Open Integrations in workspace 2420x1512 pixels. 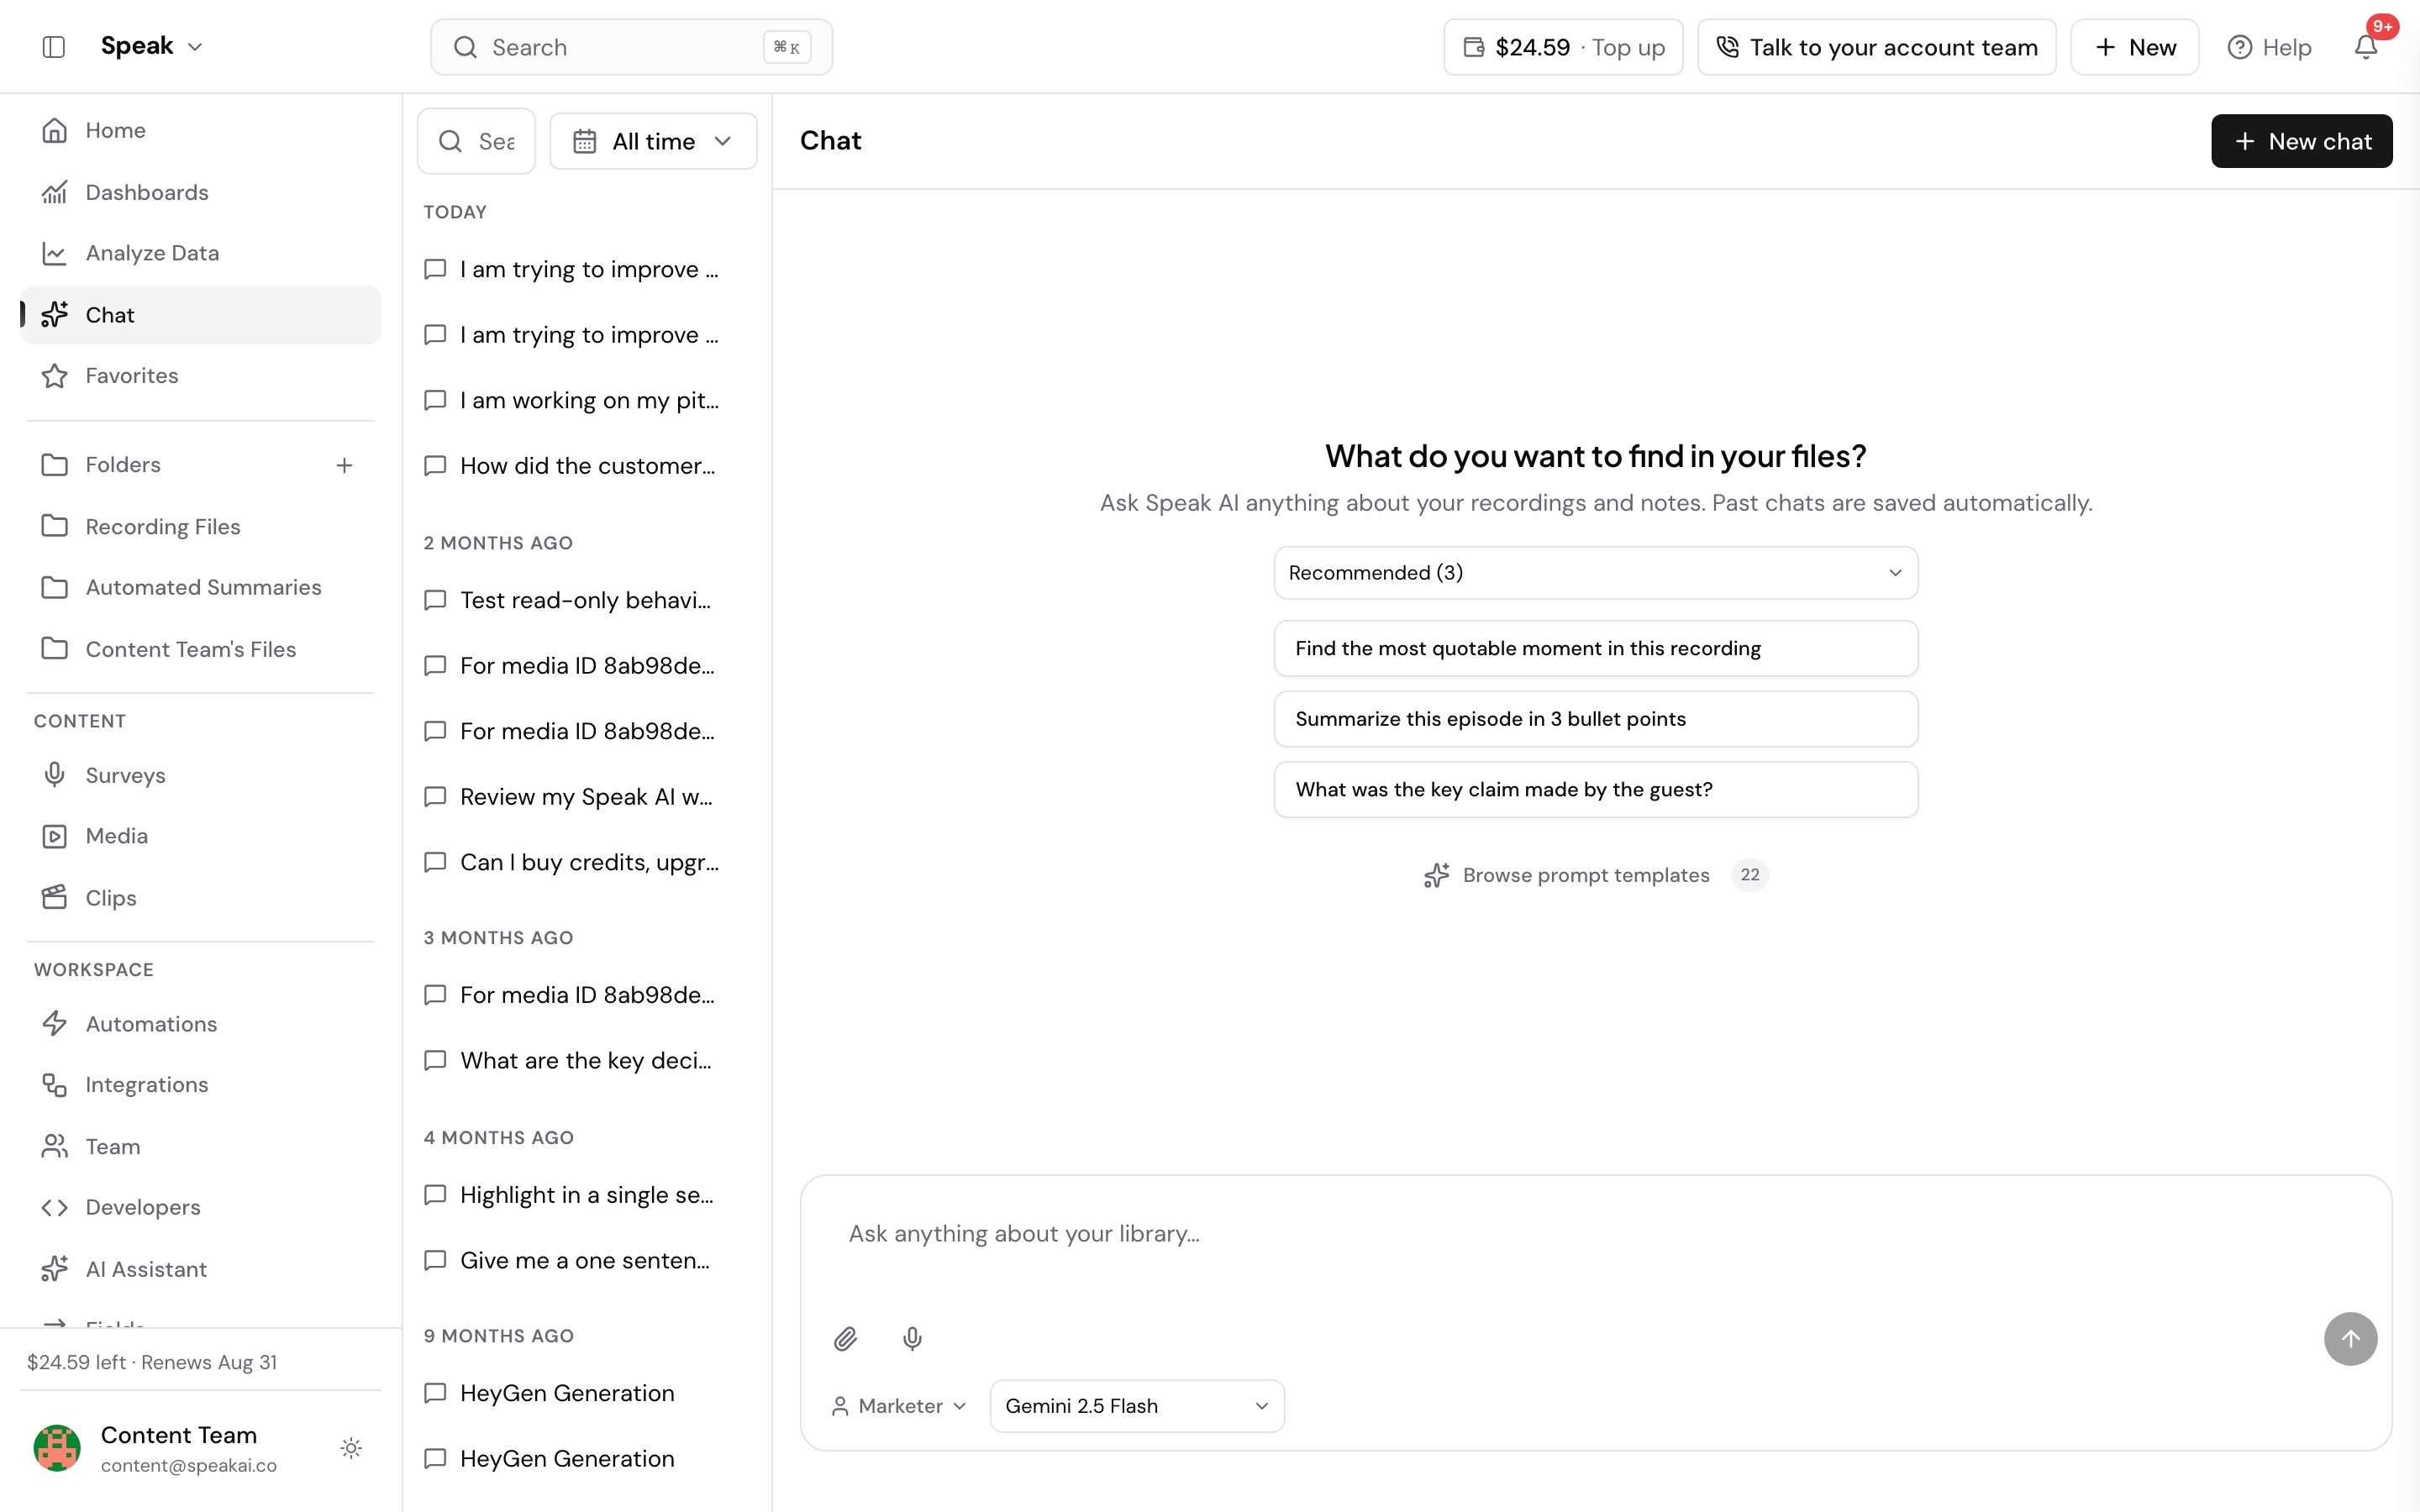(200, 1085)
